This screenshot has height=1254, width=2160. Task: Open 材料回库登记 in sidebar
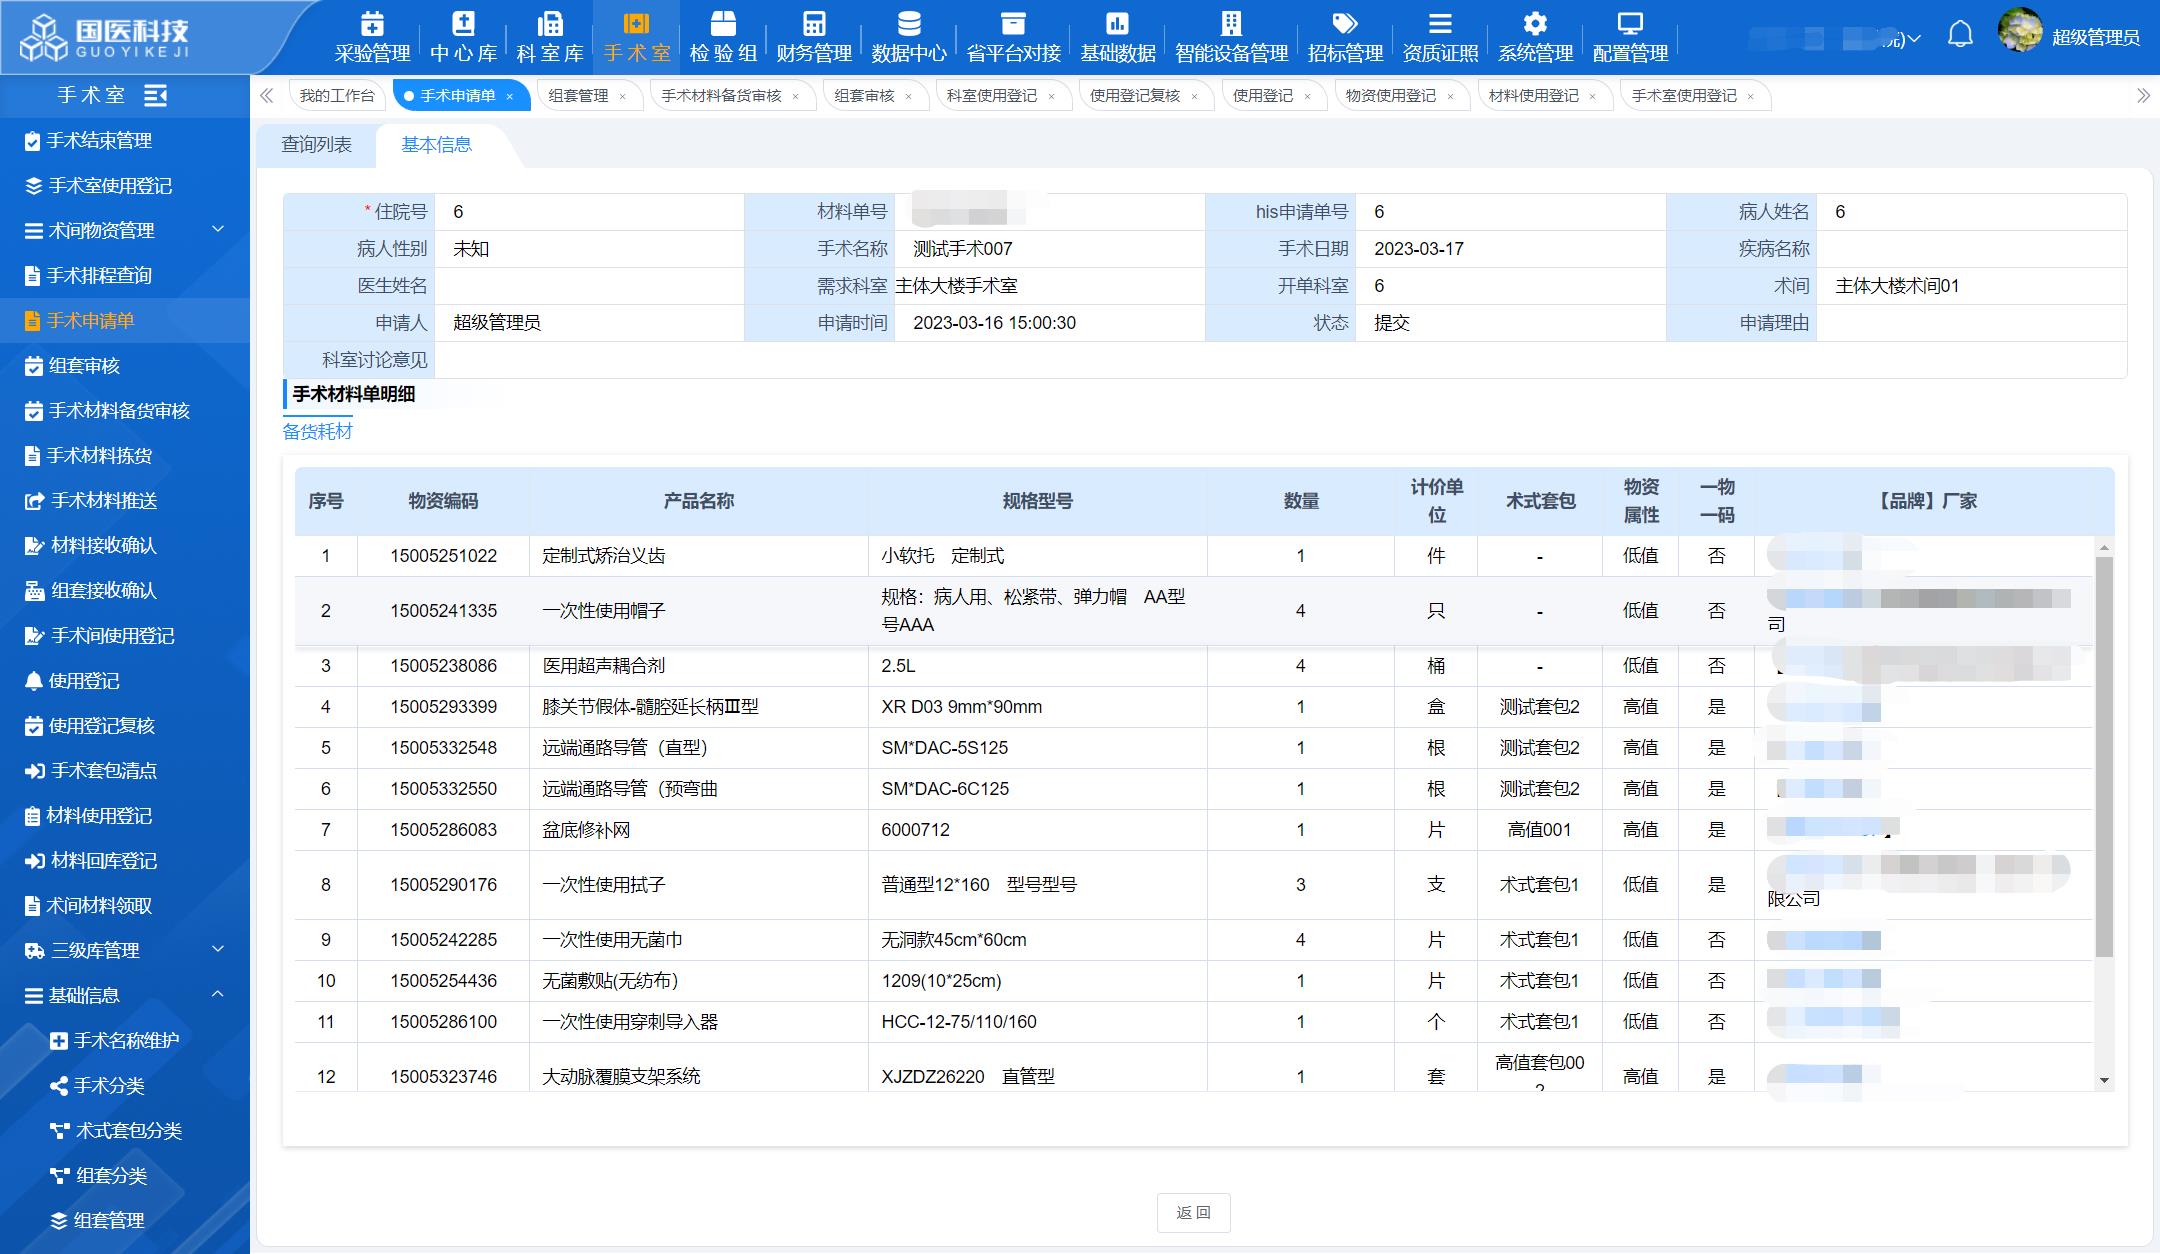125,860
